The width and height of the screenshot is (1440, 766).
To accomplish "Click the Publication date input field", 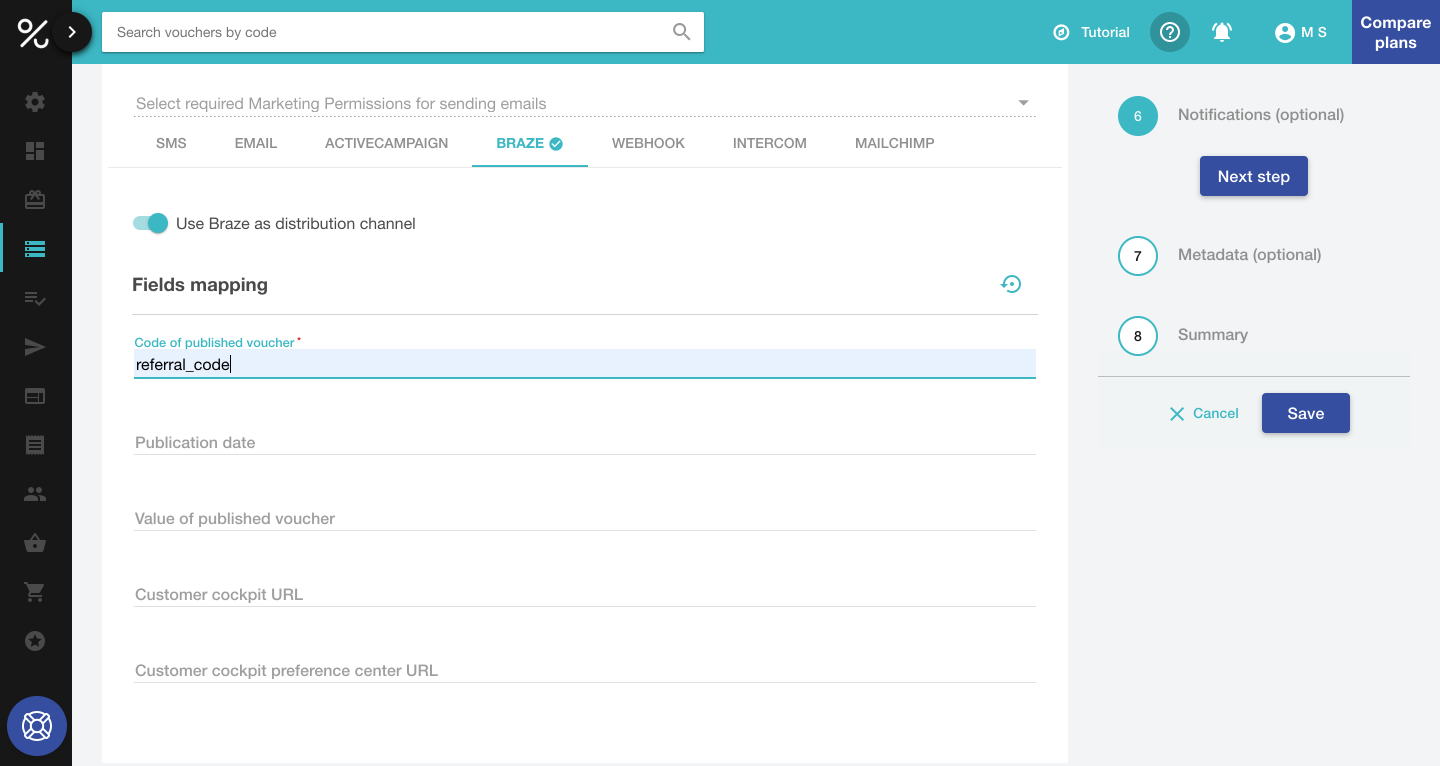I will [584, 442].
